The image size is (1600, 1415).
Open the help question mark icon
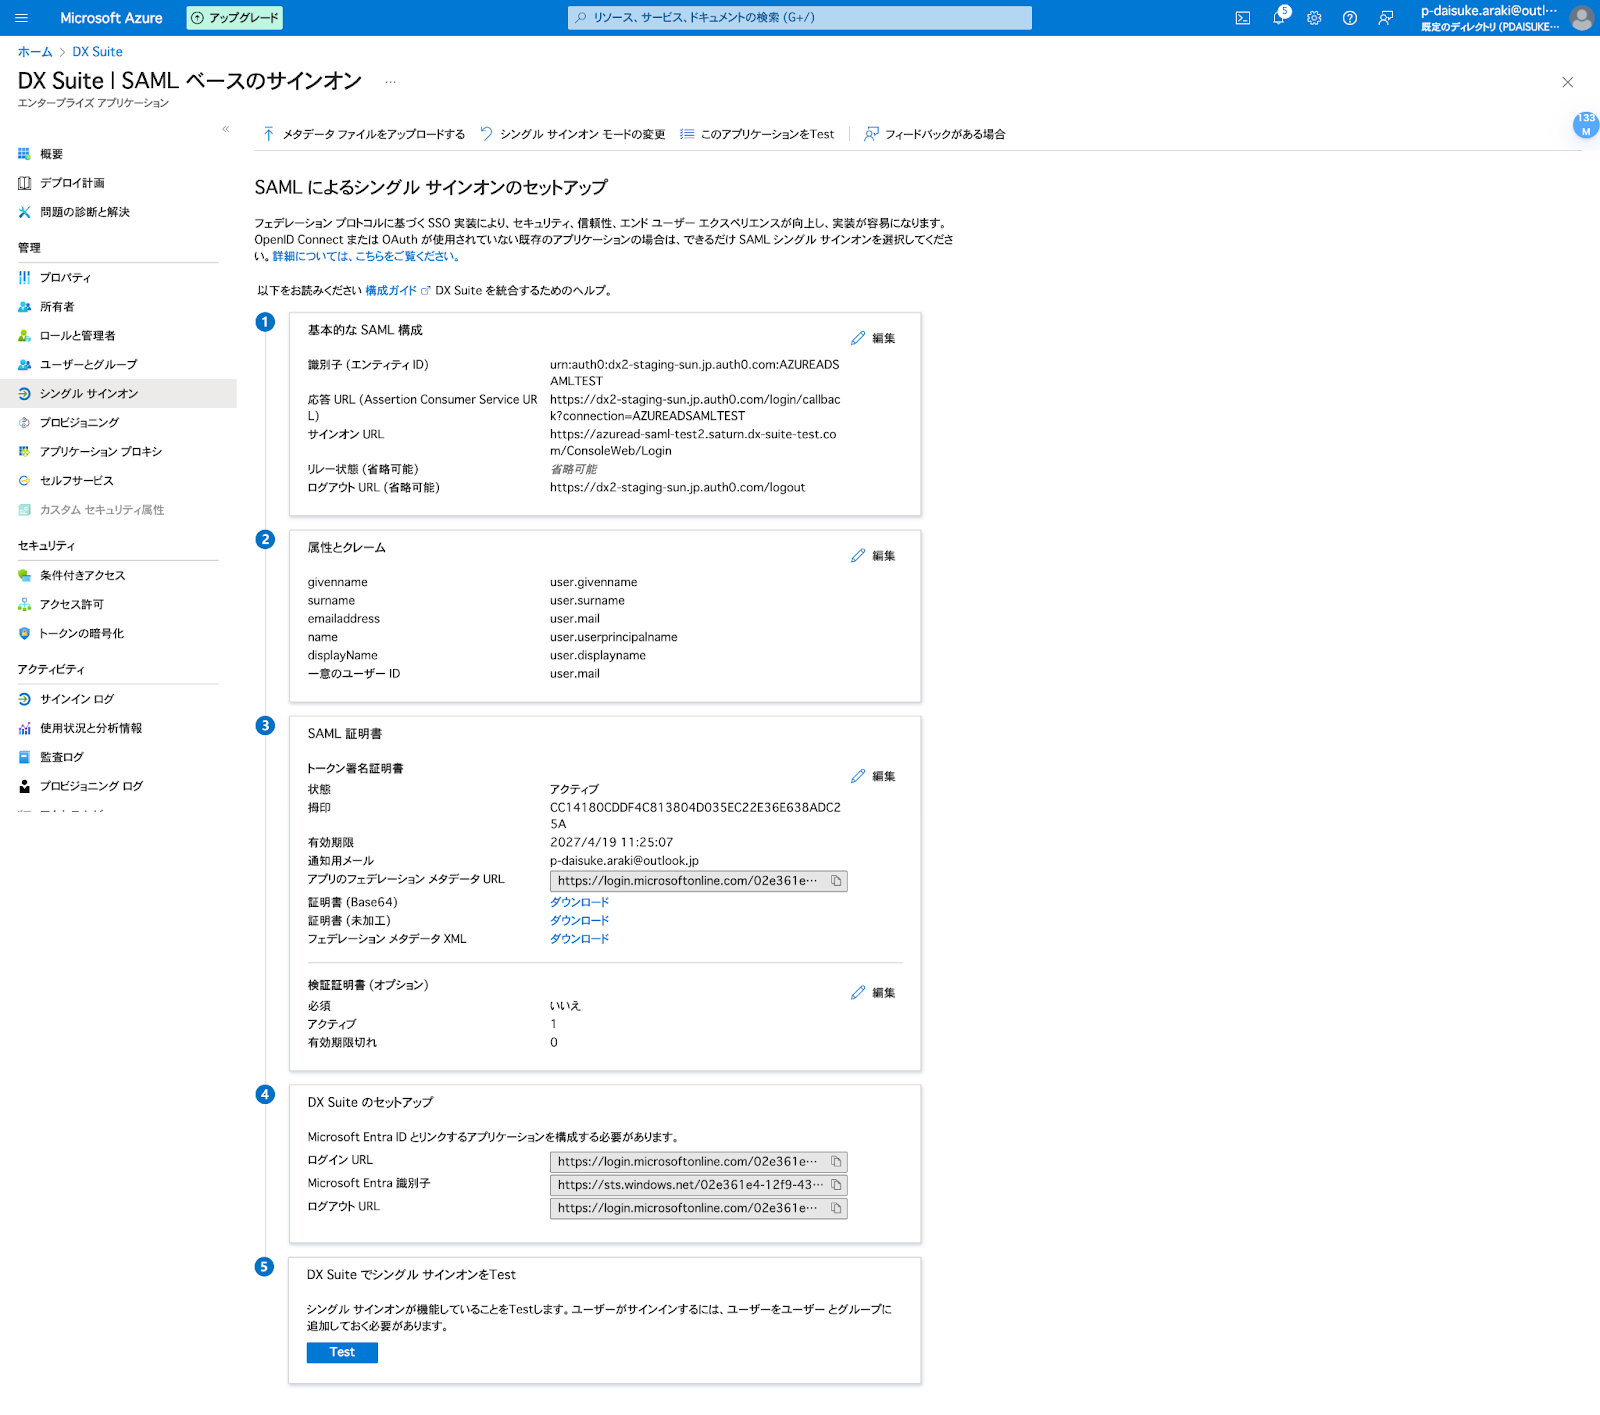tap(1350, 18)
